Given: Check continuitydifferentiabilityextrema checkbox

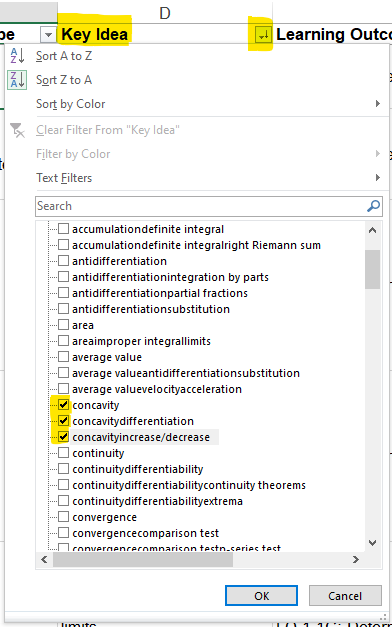Looking at the screenshot, I should (63, 501).
